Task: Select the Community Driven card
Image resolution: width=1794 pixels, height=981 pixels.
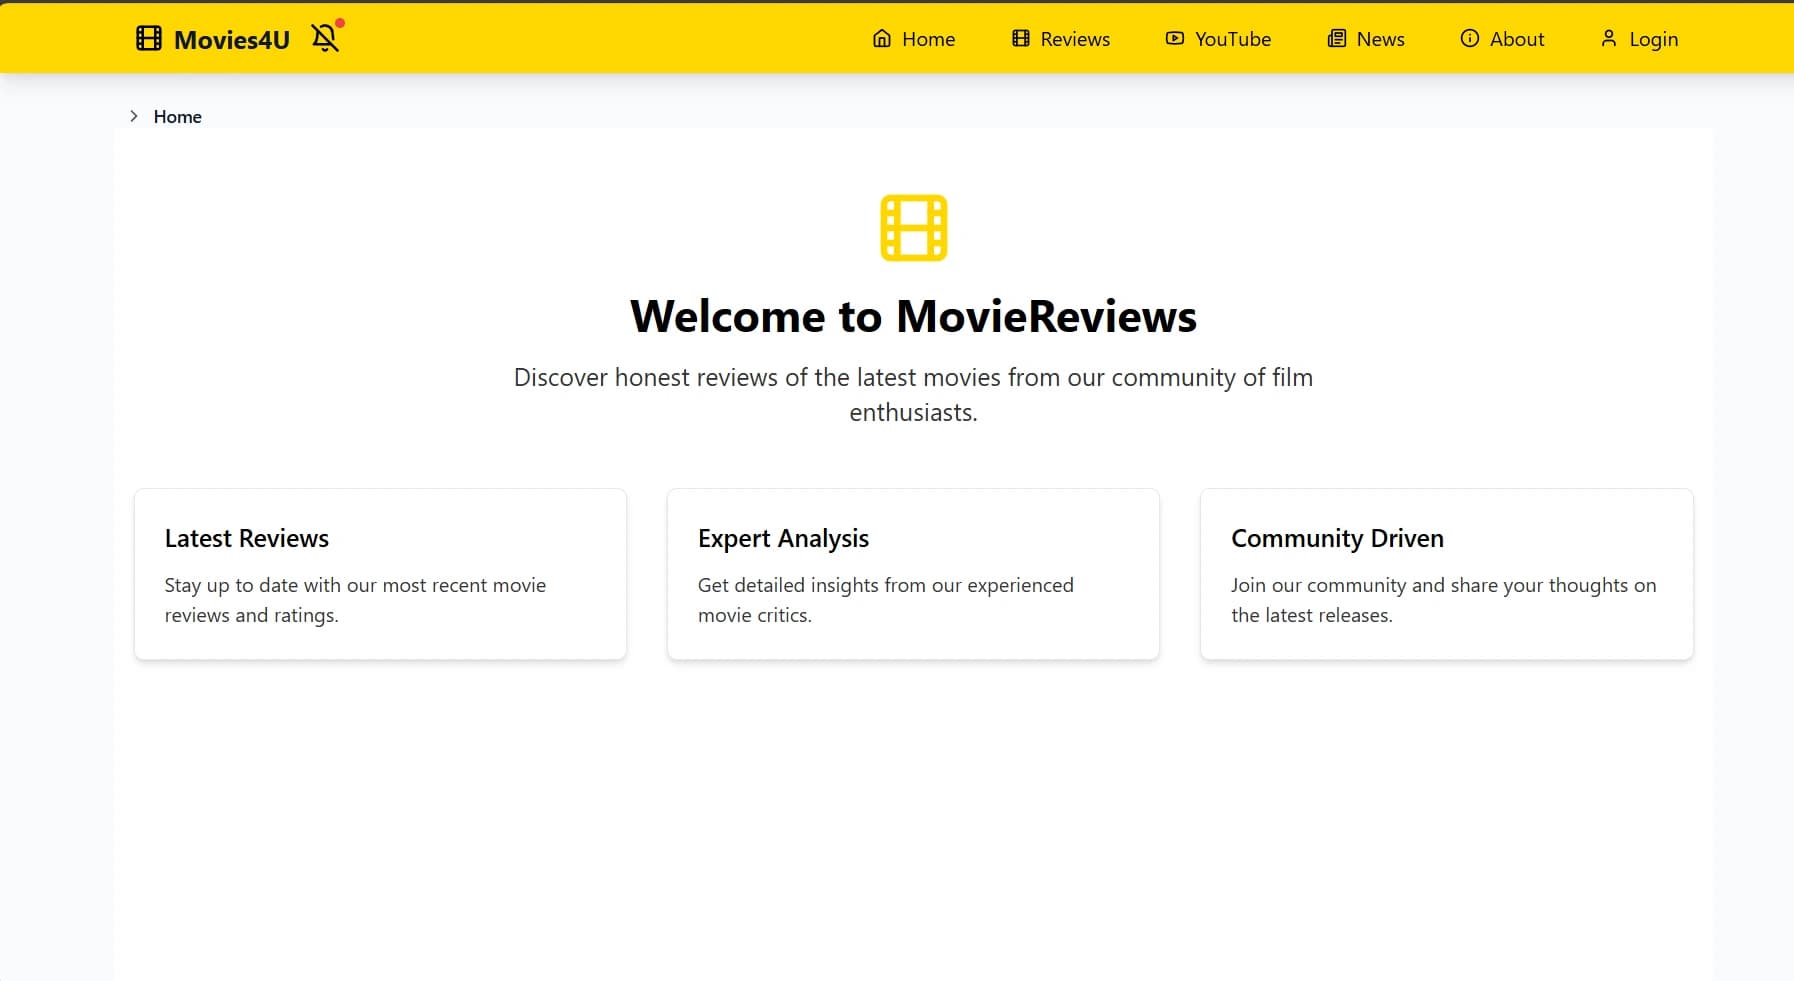Action: coord(1446,574)
